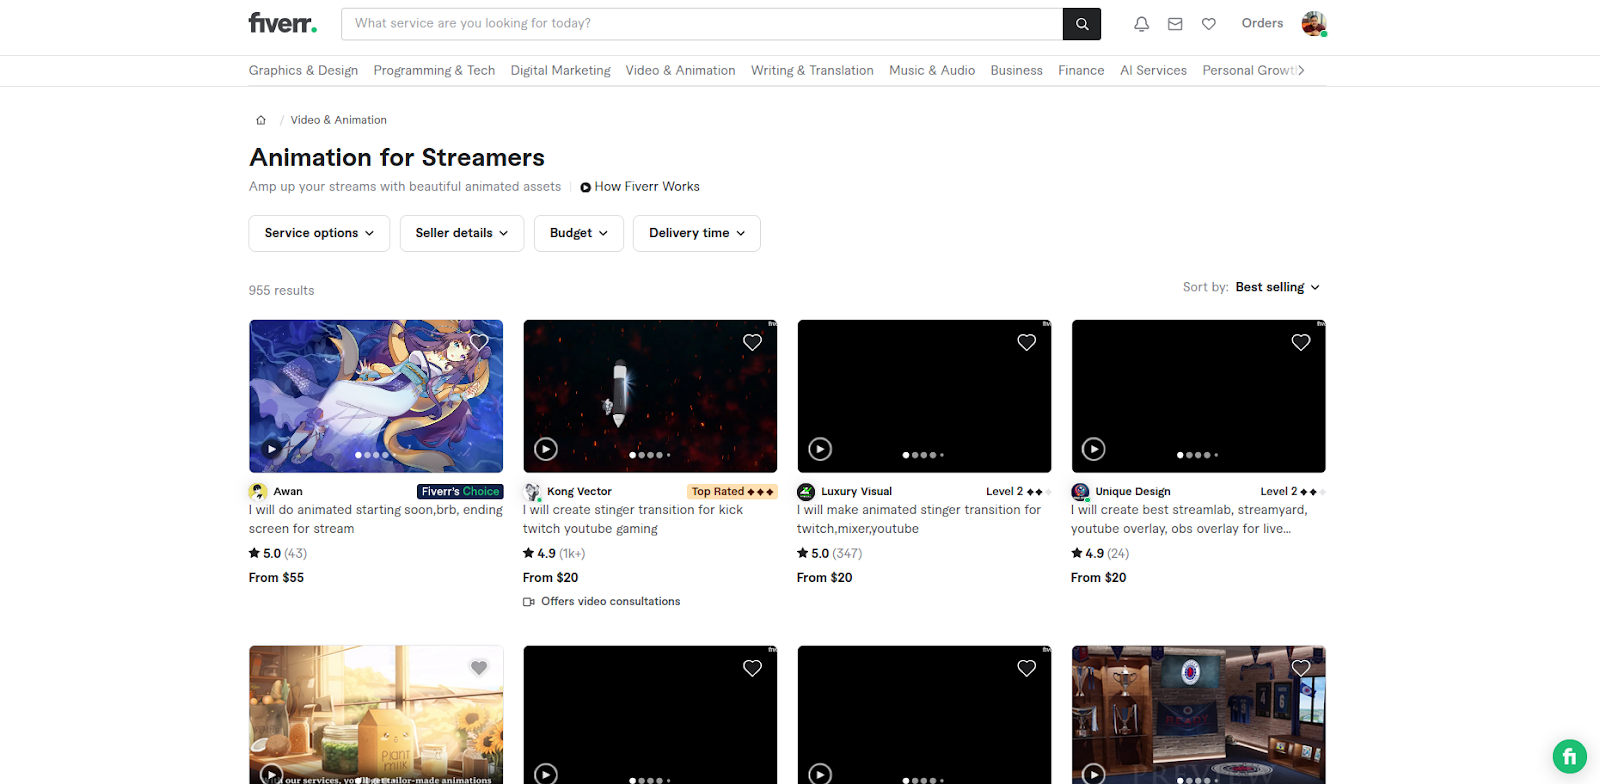The width and height of the screenshot is (1600, 784).
Task: Click Video & Animation breadcrumb link
Action: (x=338, y=120)
